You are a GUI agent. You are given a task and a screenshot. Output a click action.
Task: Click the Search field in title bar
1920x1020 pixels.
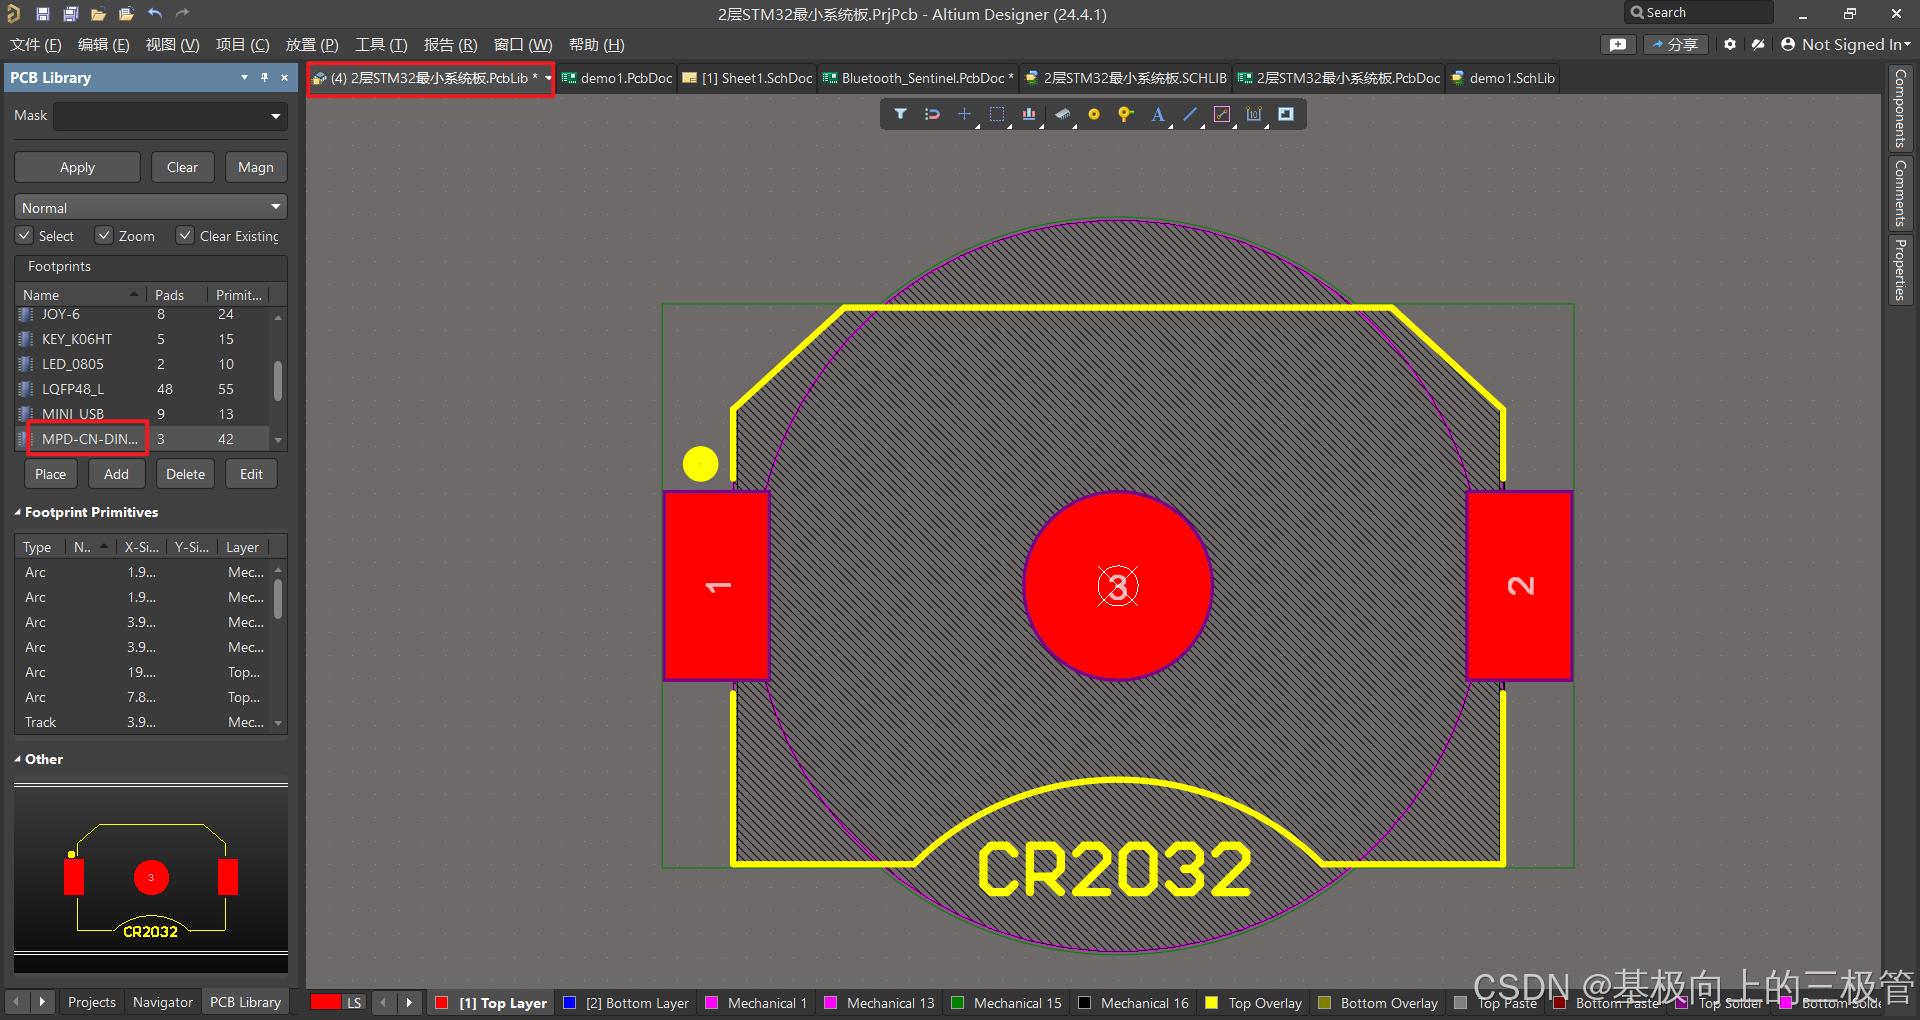1699,13
